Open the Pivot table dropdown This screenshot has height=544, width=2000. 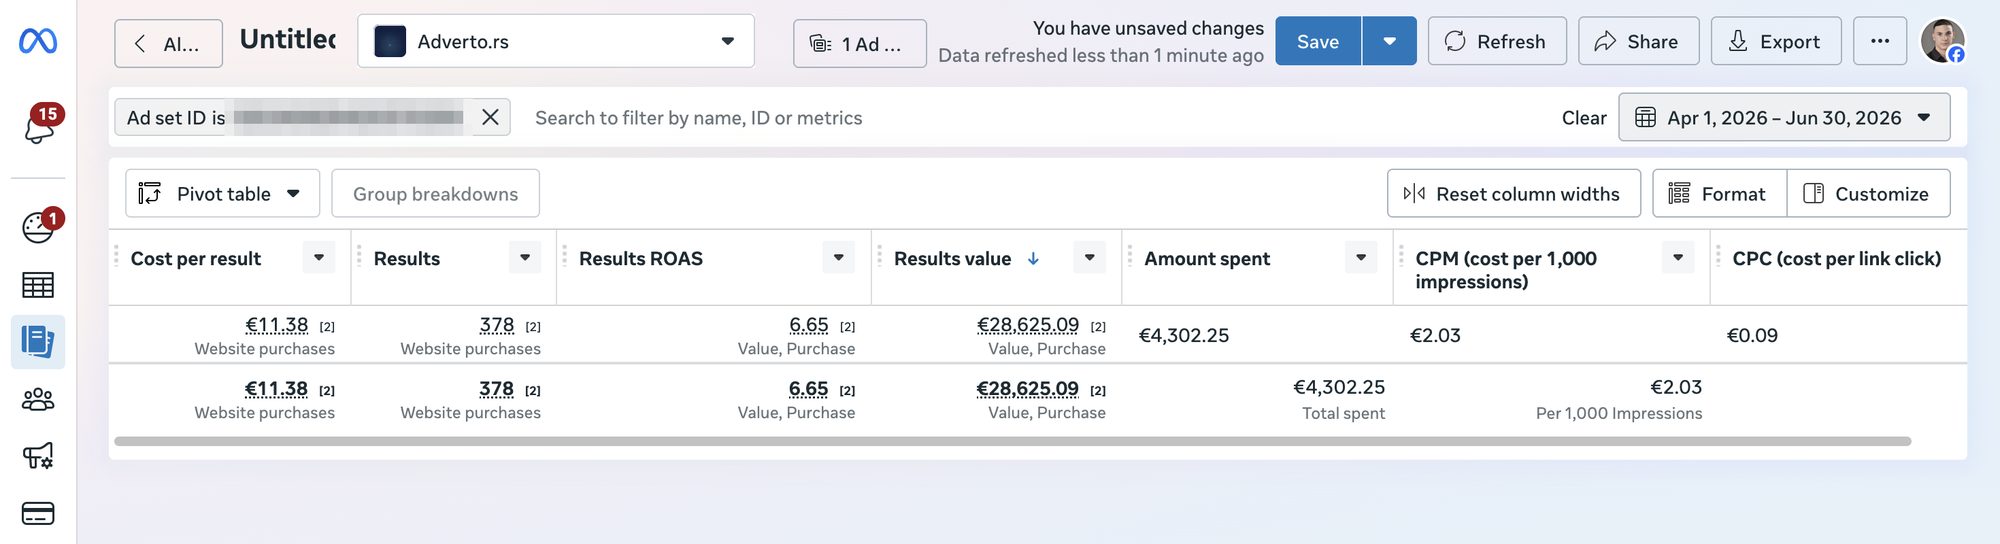click(x=222, y=193)
